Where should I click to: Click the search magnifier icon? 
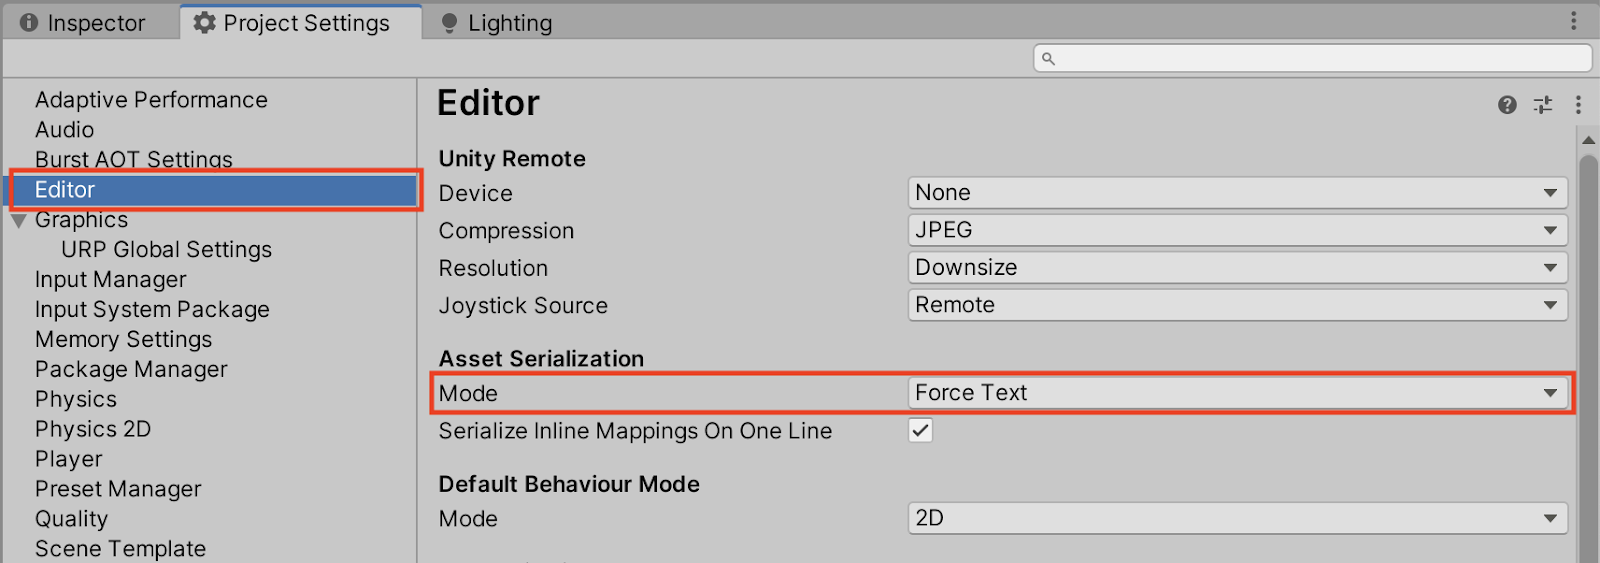1048,59
